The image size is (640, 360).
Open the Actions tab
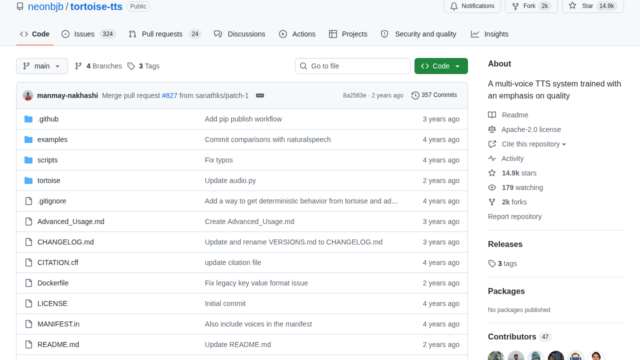pyautogui.click(x=297, y=34)
